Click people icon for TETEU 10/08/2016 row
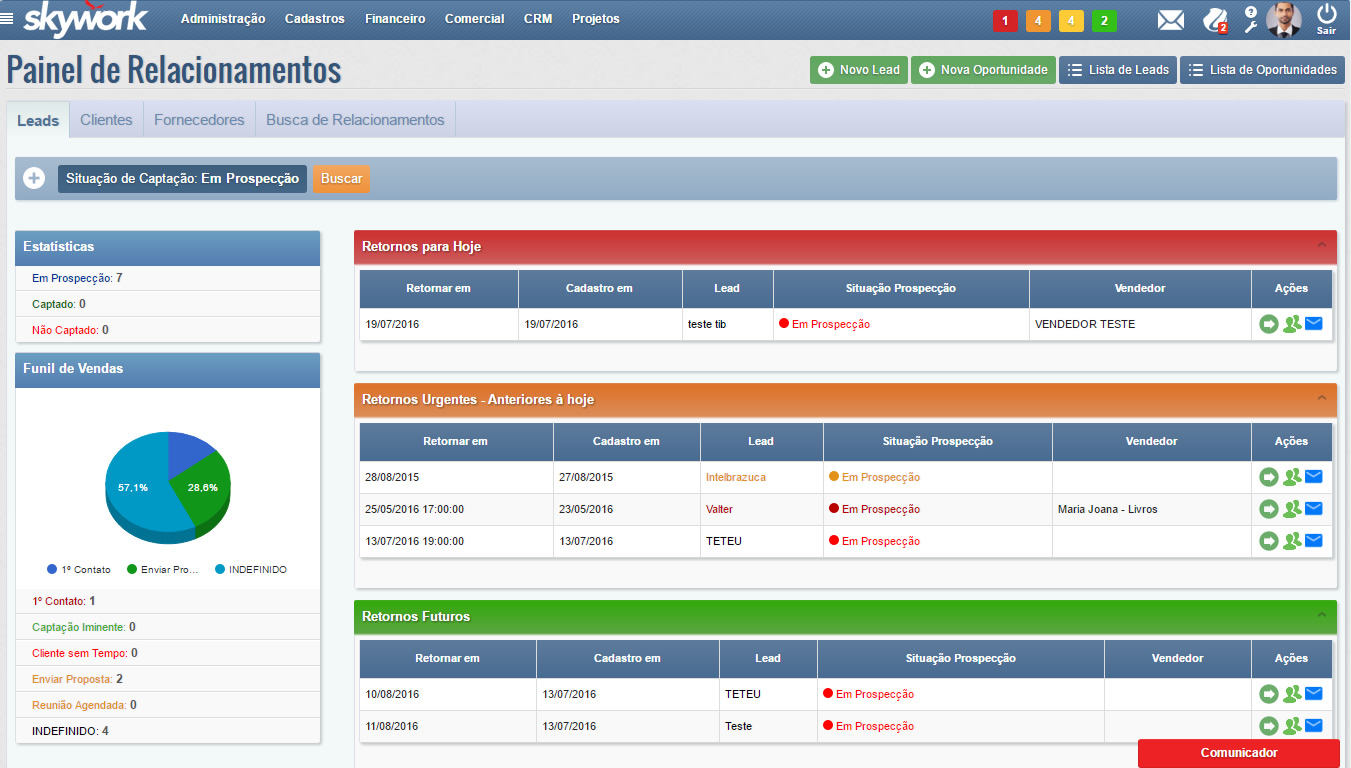Viewport: 1351px width, 768px height. pos(1292,694)
